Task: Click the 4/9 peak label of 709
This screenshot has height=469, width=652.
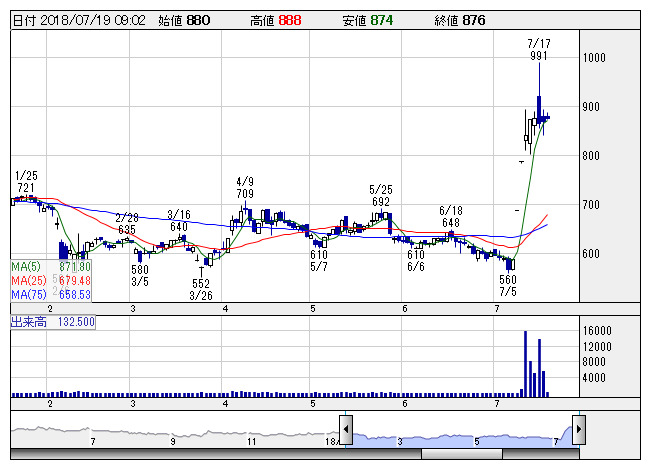Action: (245, 192)
